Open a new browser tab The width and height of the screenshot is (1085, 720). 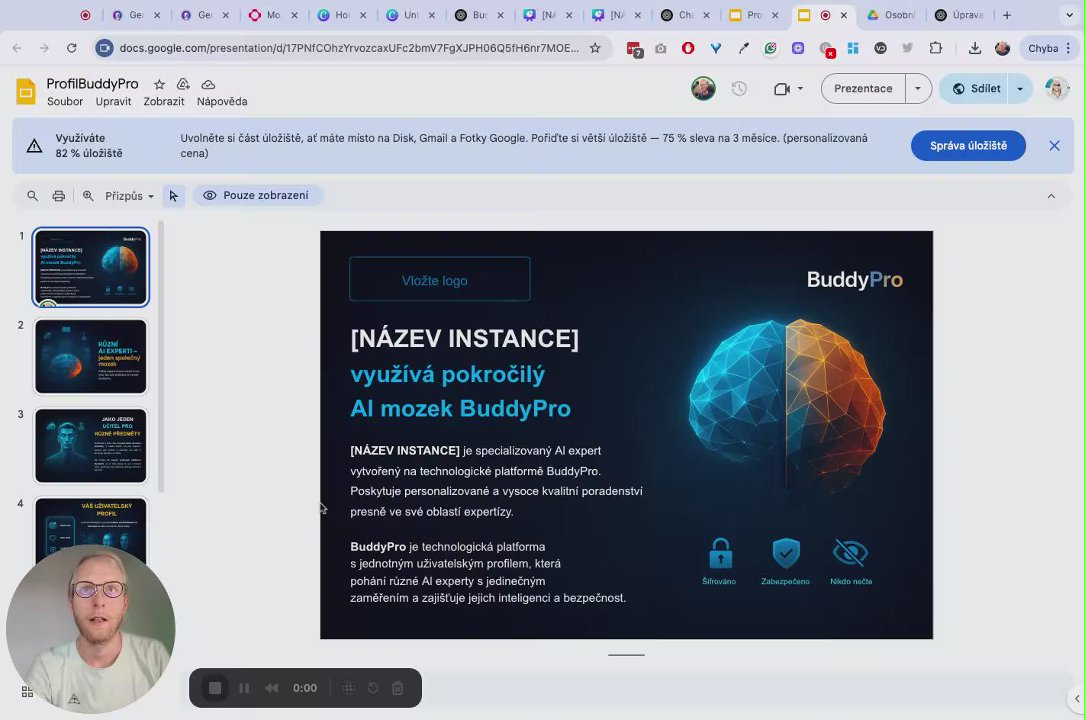1007,15
